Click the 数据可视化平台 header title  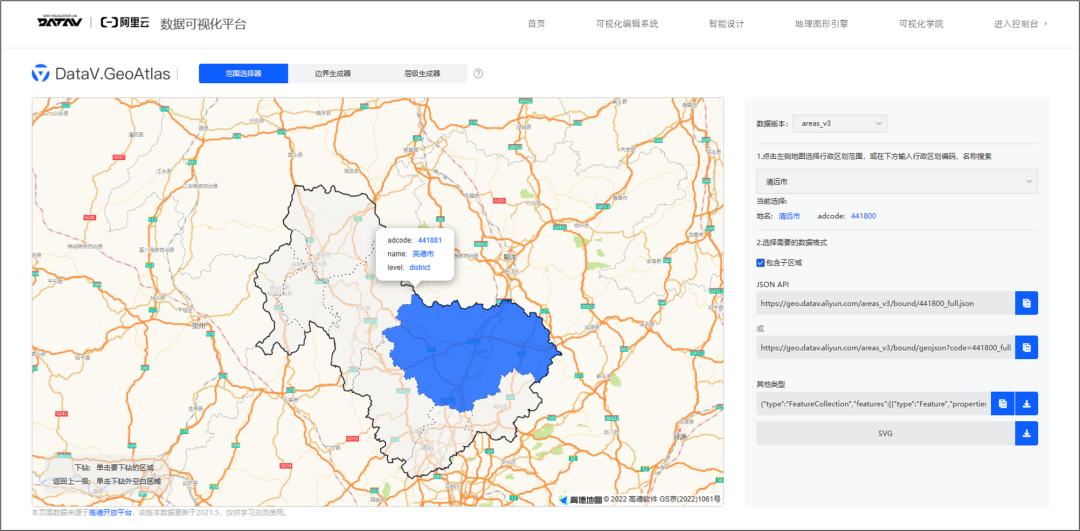tap(203, 24)
